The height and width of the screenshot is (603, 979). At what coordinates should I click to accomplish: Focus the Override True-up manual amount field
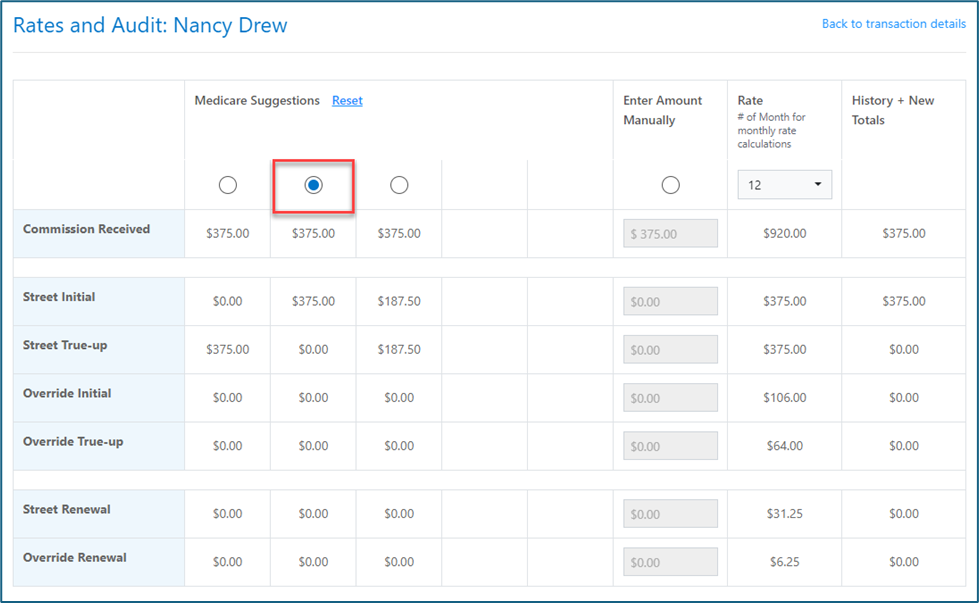[670, 446]
